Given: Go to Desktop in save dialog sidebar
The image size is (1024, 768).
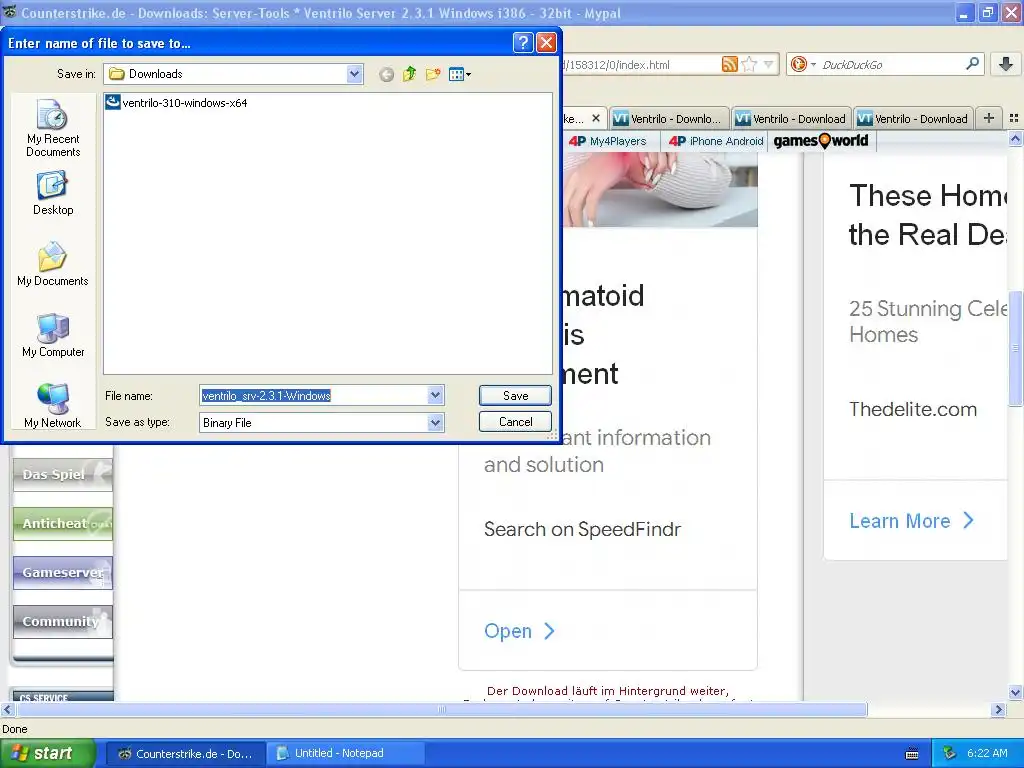Looking at the screenshot, I should [x=53, y=193].
